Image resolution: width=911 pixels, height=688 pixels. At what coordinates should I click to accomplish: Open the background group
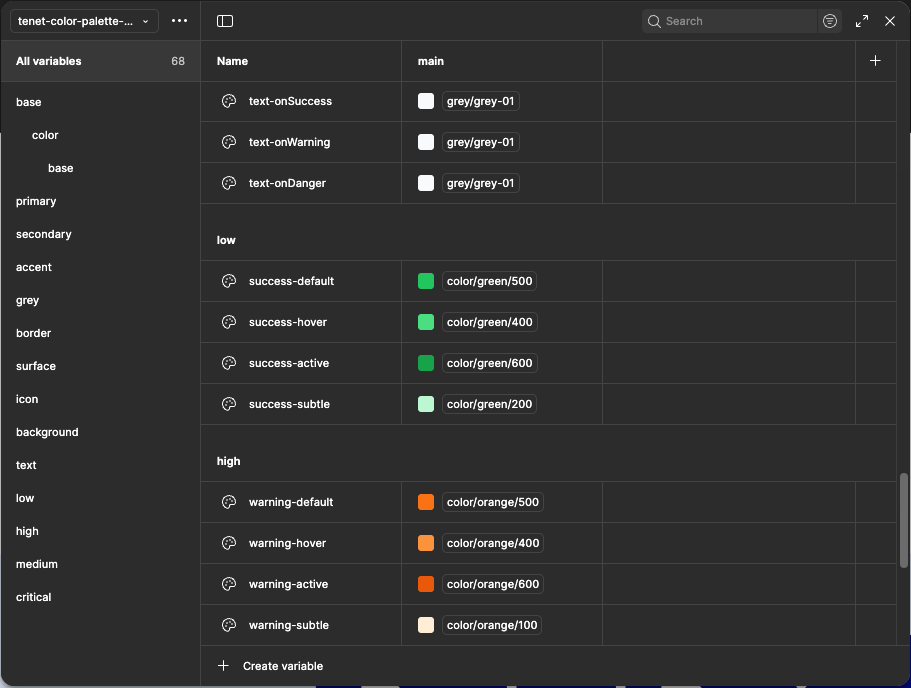point(47,432)
